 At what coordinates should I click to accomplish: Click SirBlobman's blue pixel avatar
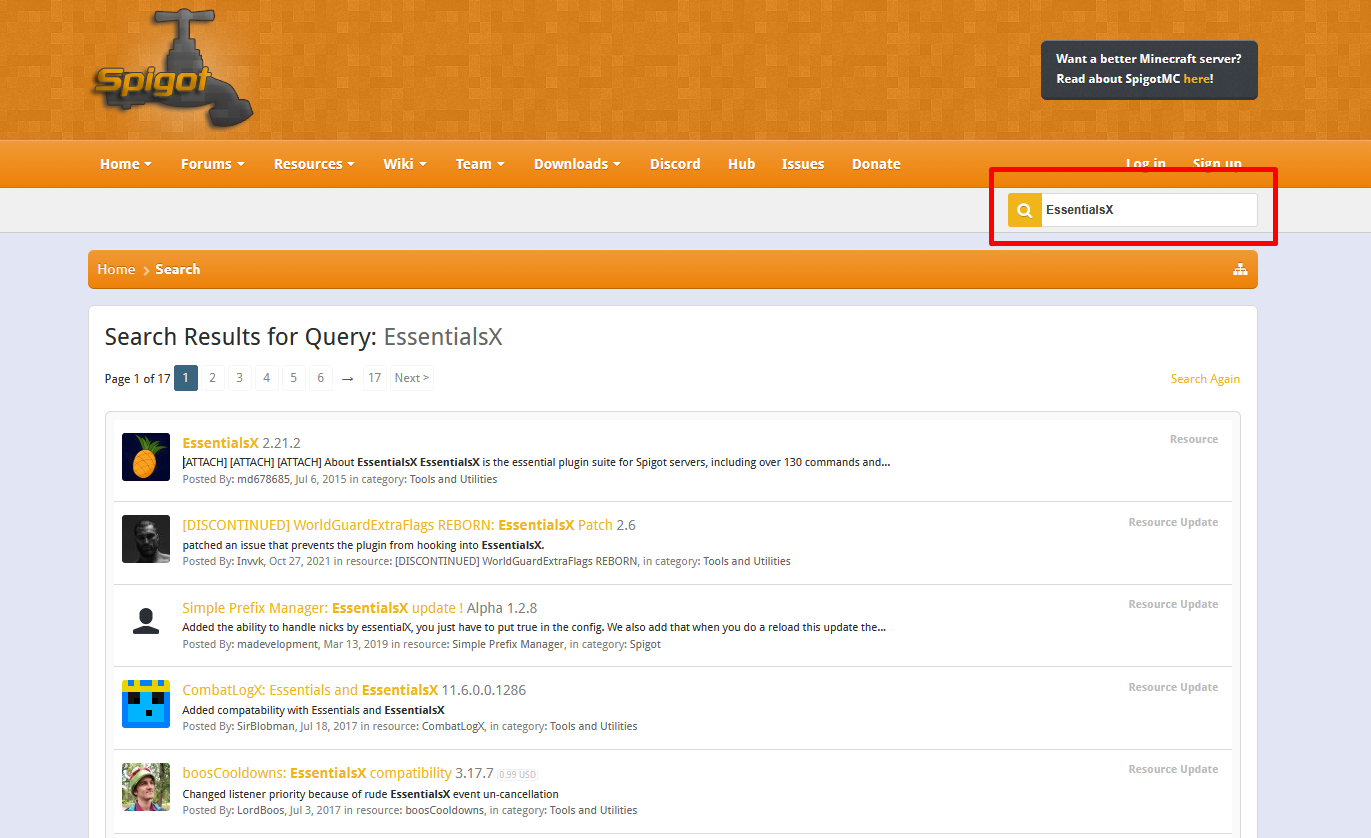(146, 704)
